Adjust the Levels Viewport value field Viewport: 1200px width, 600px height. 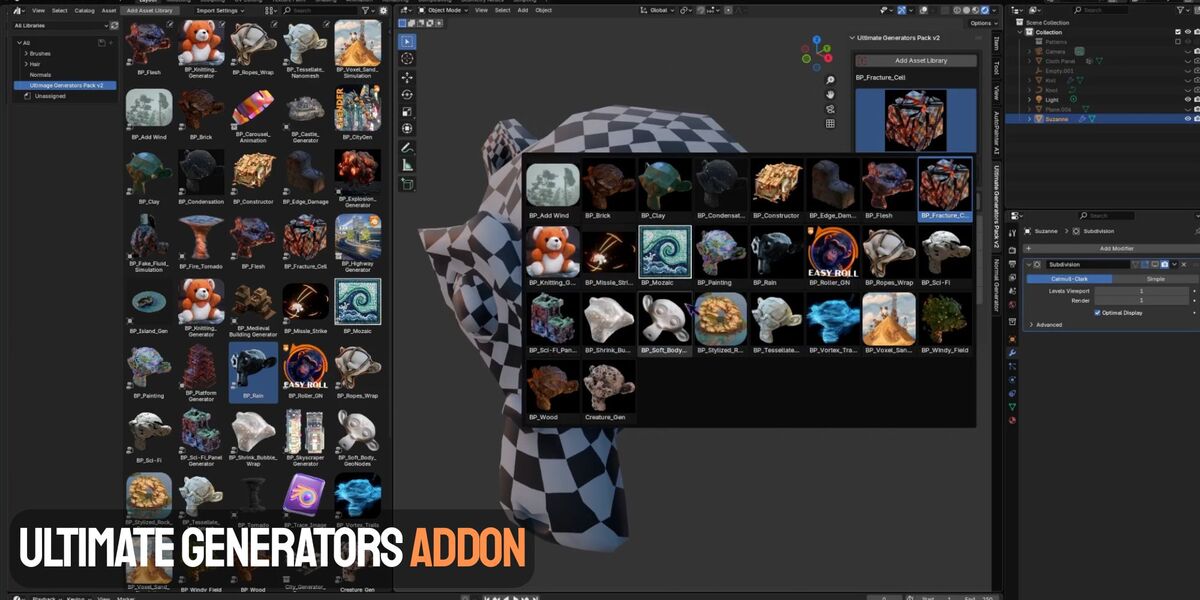1141,290
